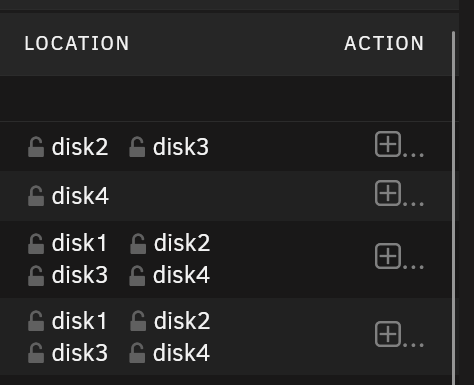Click the plus icon in the upper four-disk row
474x385 pixels.
click(388, 256)
